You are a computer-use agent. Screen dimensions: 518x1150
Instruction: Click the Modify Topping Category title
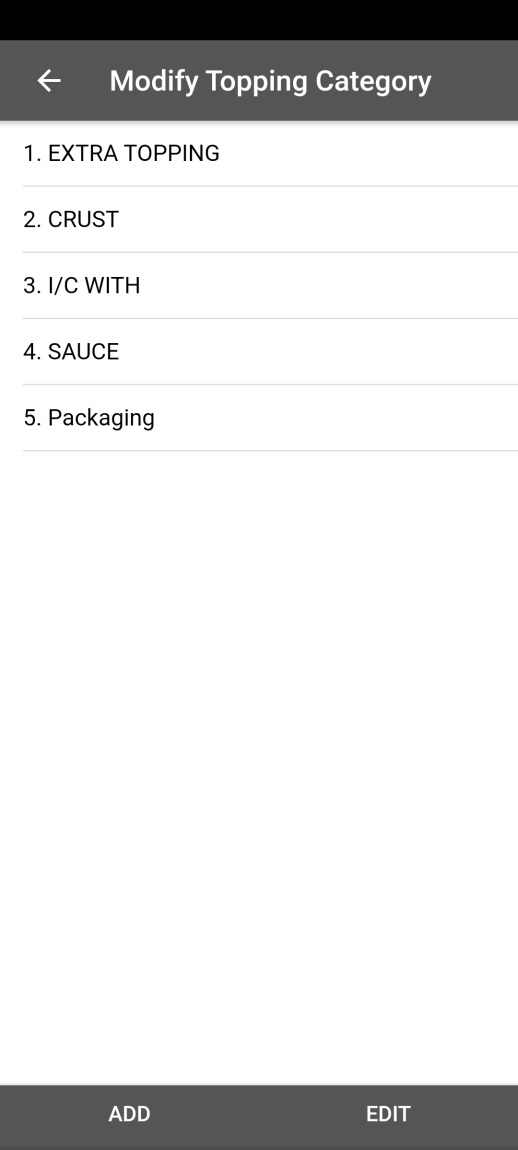270,81
